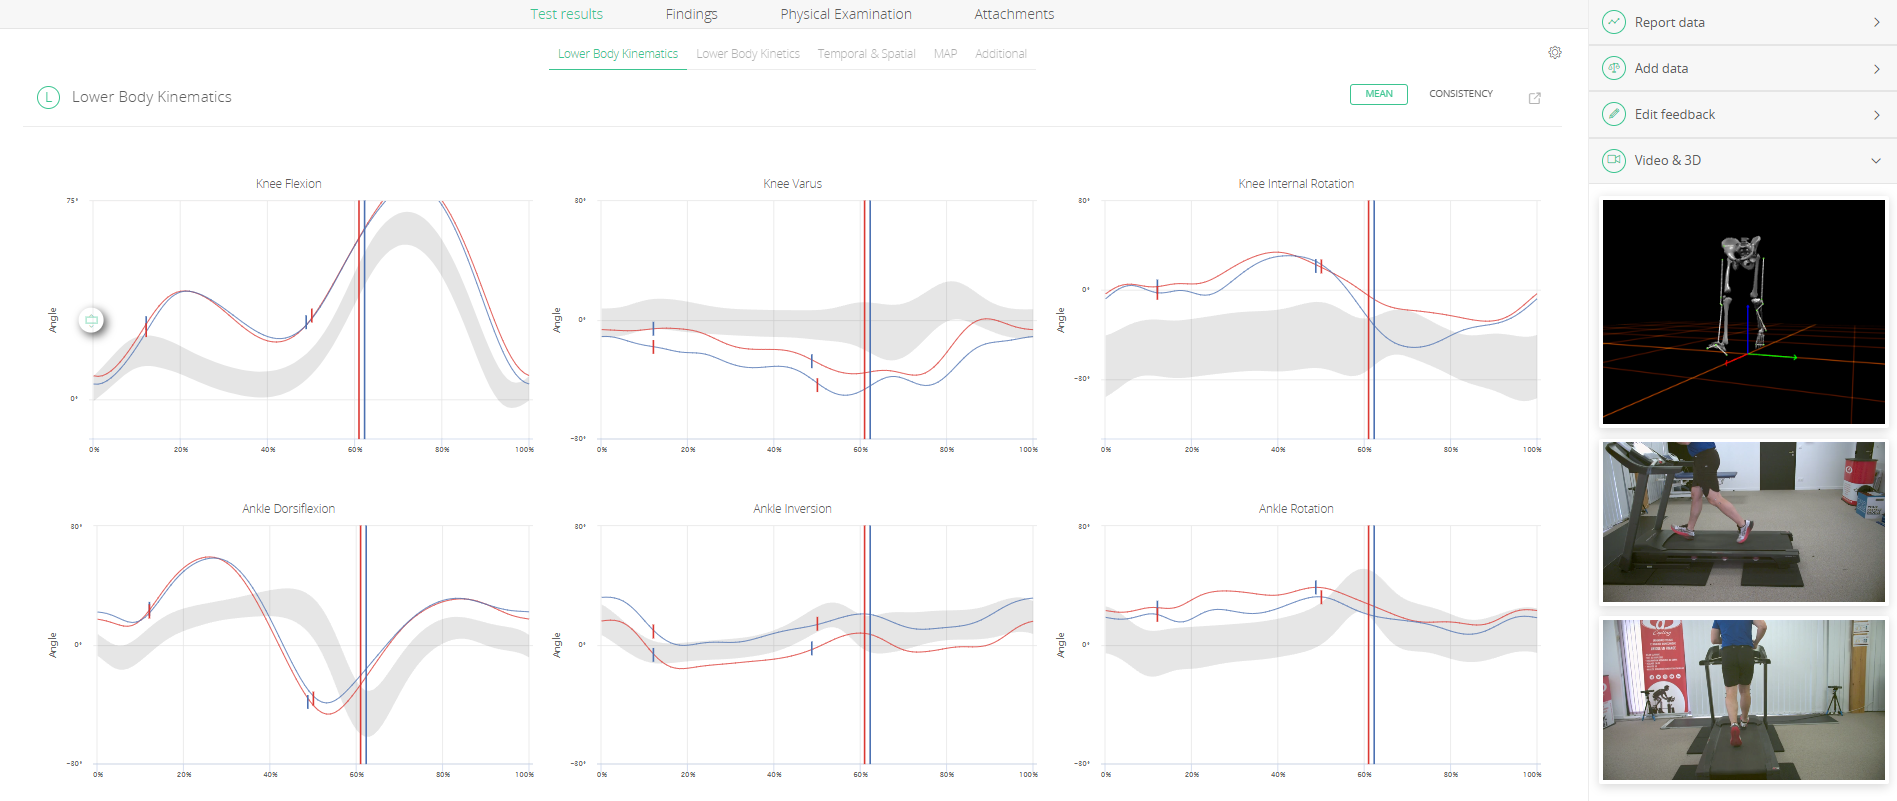The image size is (1897, 801).
Task: Click the circled L icon beside Lower Body Kinematics
Action: 48,97
